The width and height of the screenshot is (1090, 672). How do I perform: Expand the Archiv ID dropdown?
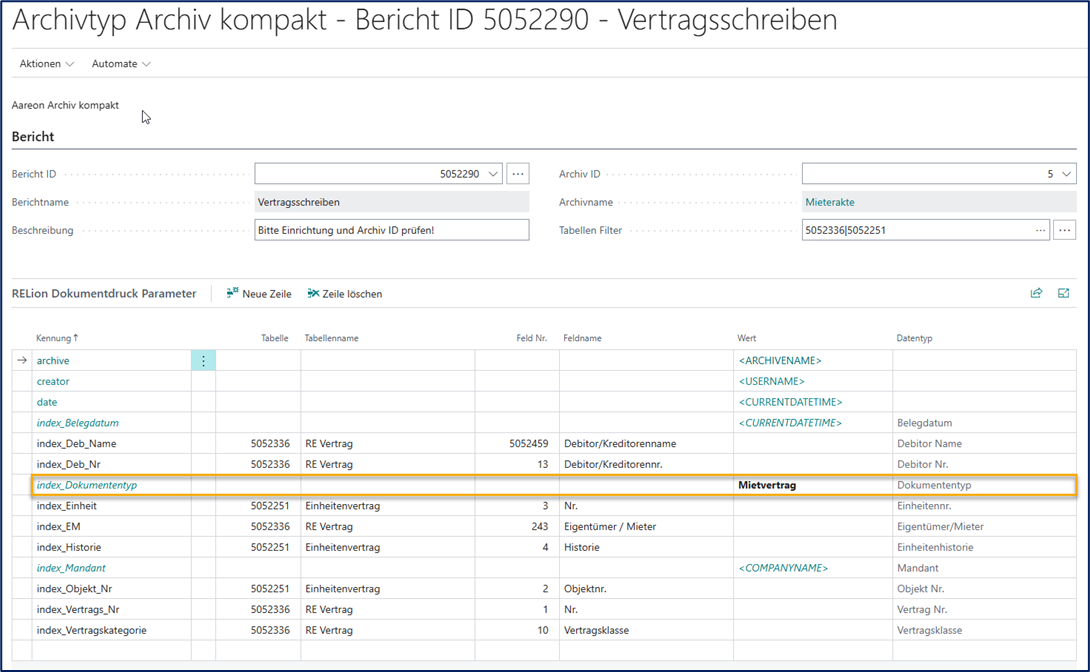(1066, 174)
